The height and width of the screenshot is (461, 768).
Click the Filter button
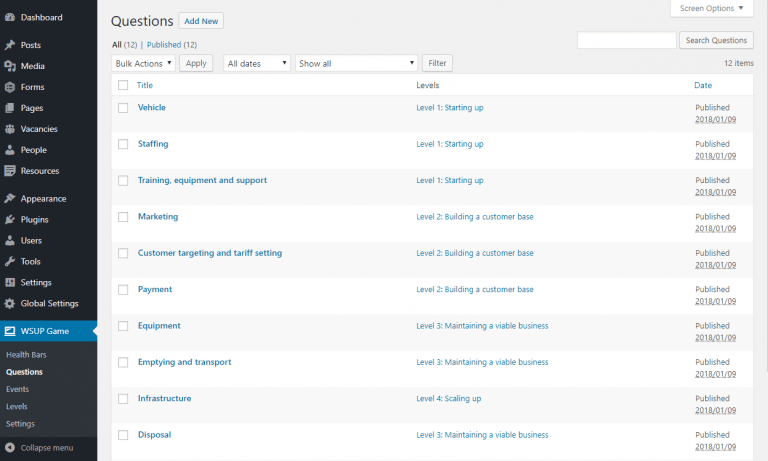437,63
